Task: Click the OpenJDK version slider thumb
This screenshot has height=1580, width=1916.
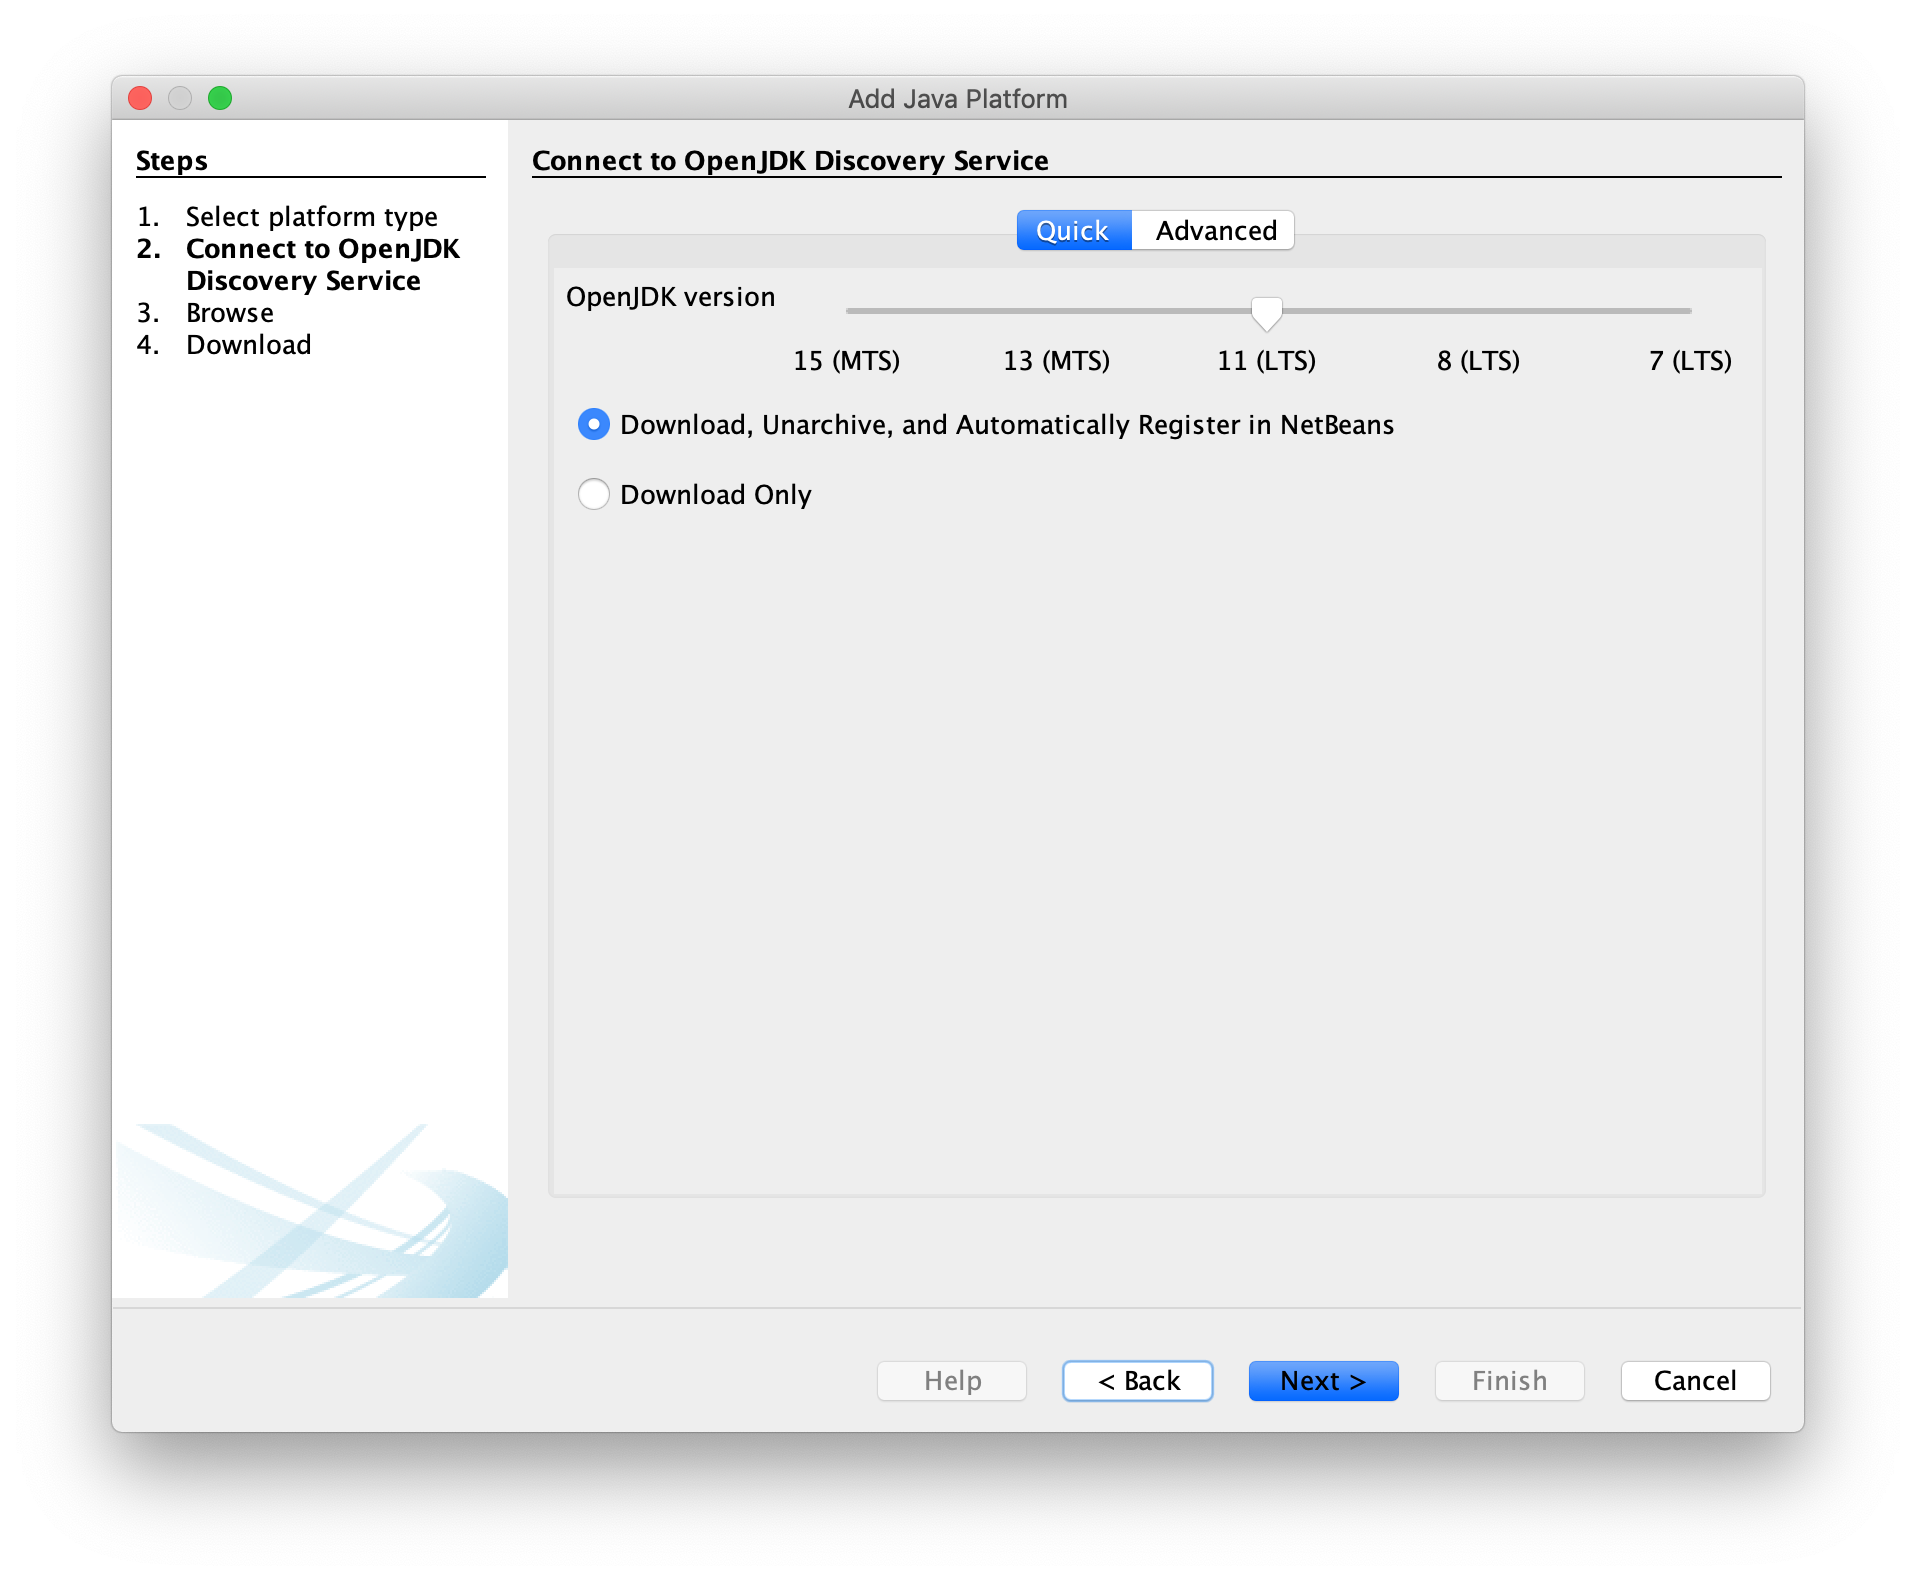Action: (1266, 312)
